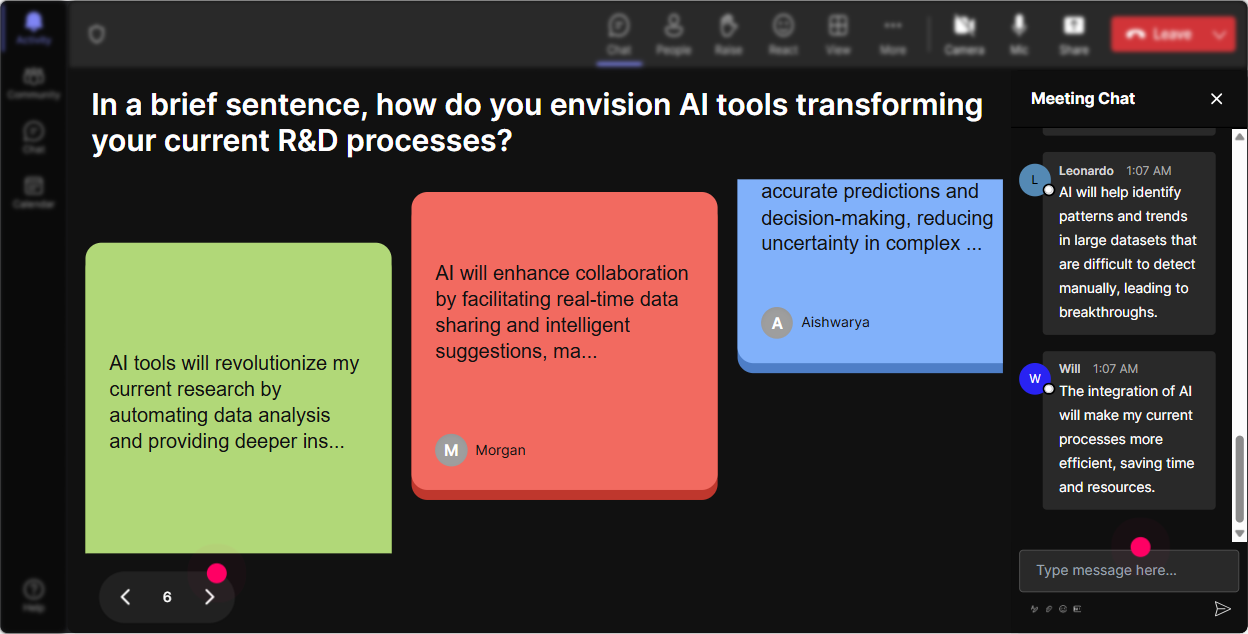Screen dimensions: 1248x634
Task: Click the chat panel scrollbar thumb
Action: click(1240, 479)
